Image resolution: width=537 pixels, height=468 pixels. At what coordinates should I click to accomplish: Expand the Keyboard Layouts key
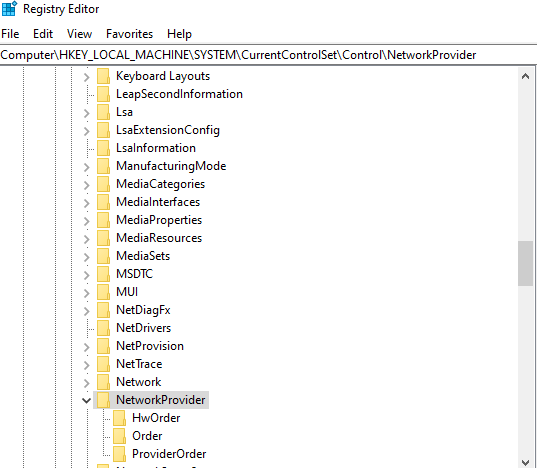(x=86, y=77)
